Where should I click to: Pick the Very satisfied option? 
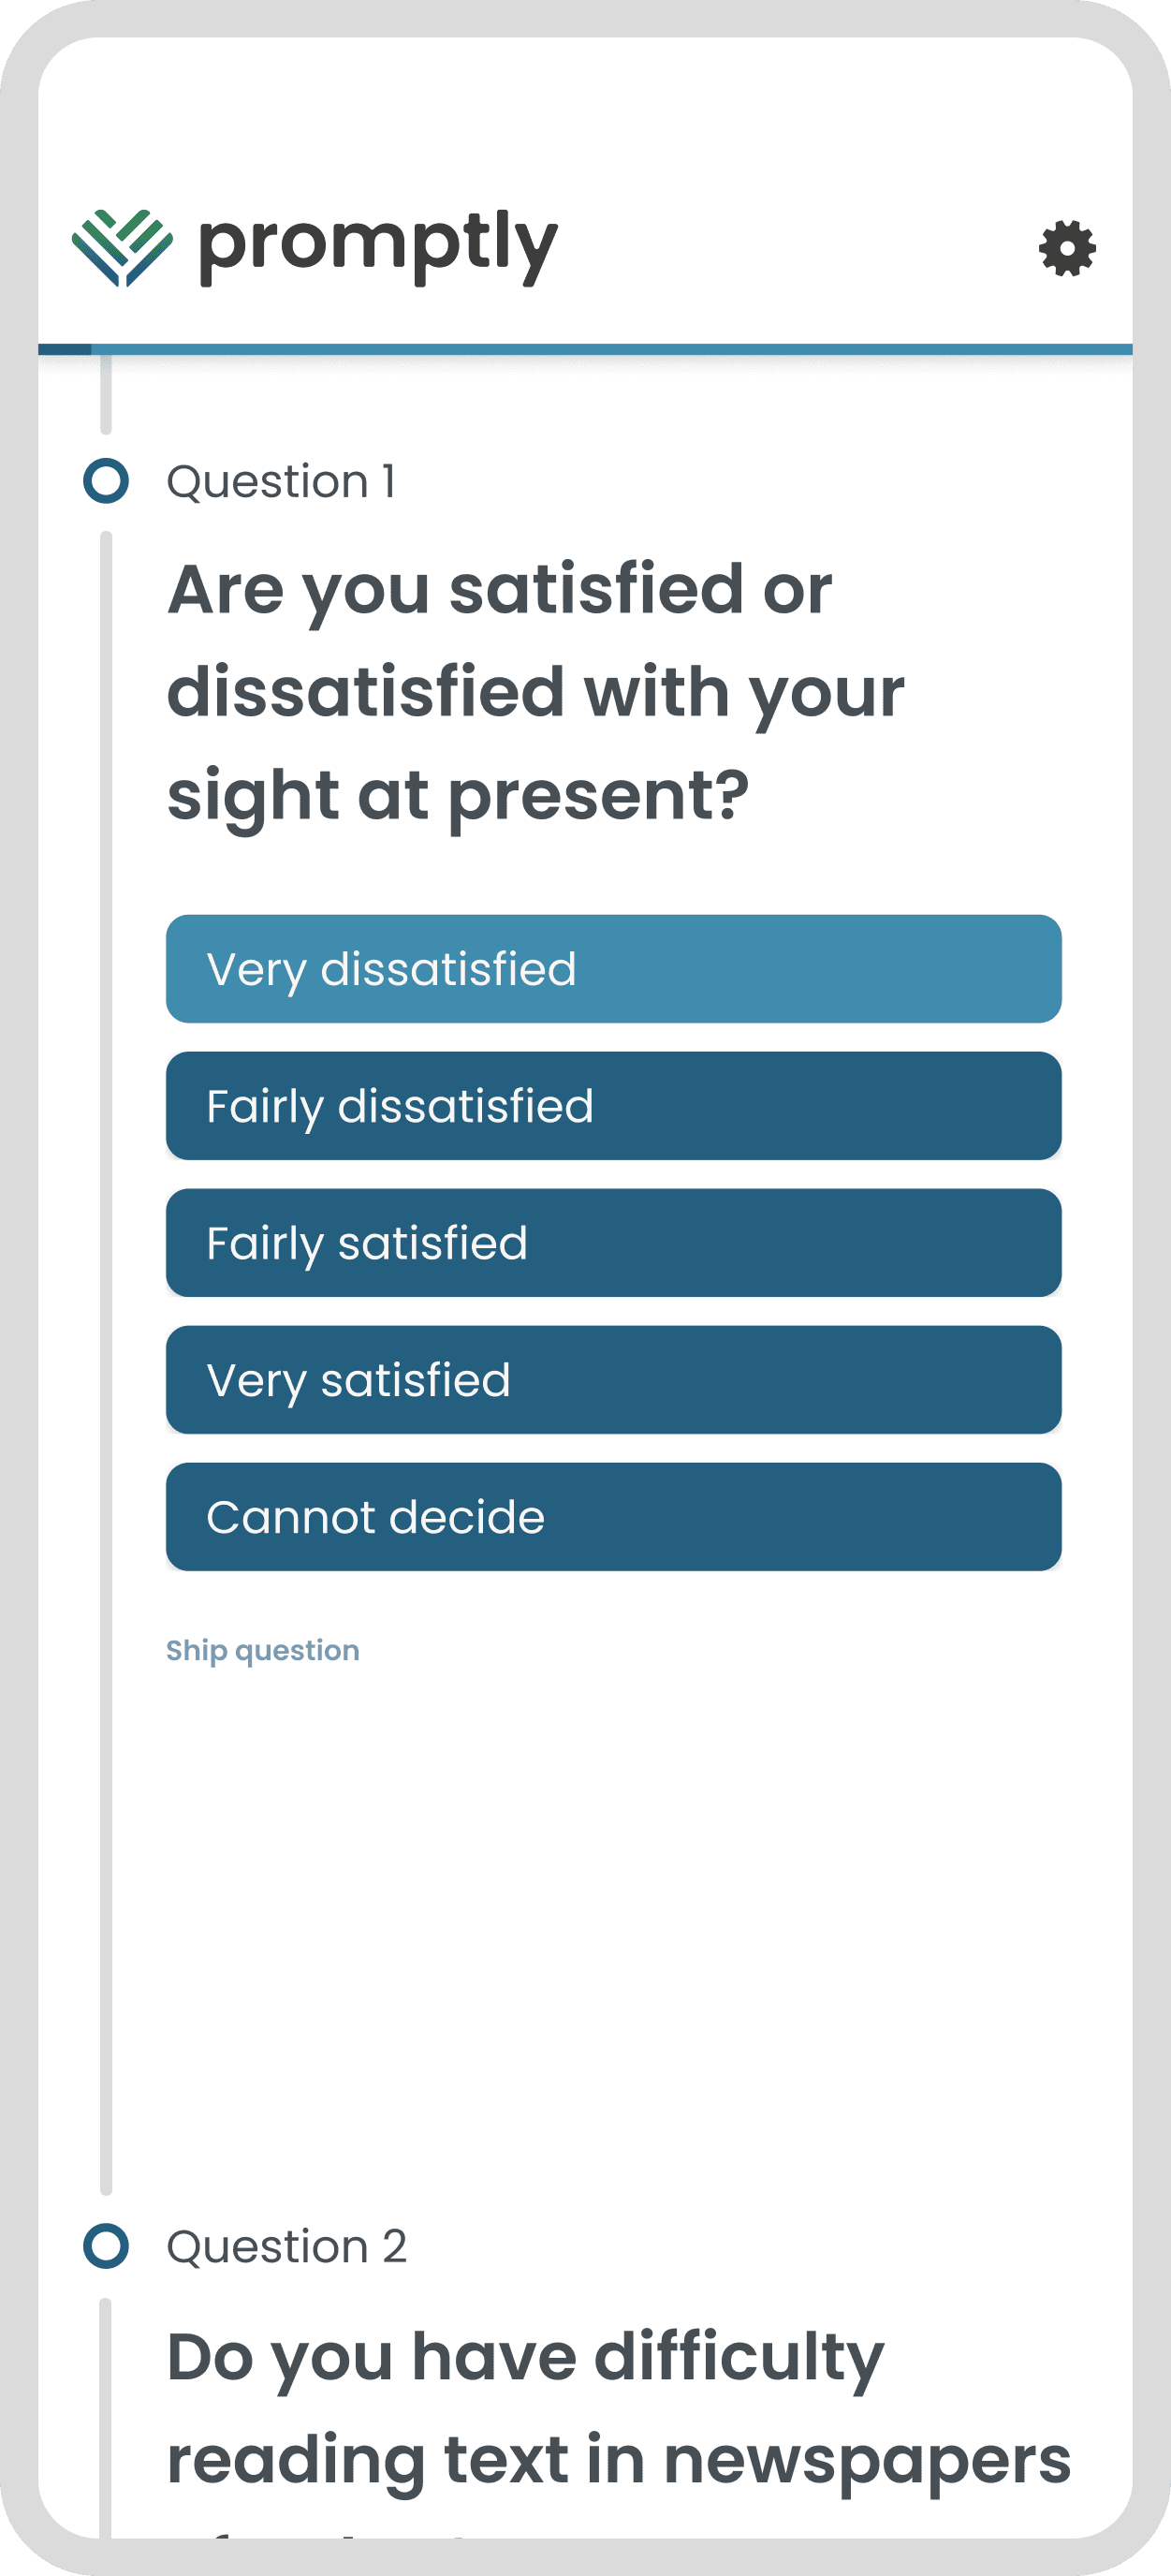pos(613,1380)
